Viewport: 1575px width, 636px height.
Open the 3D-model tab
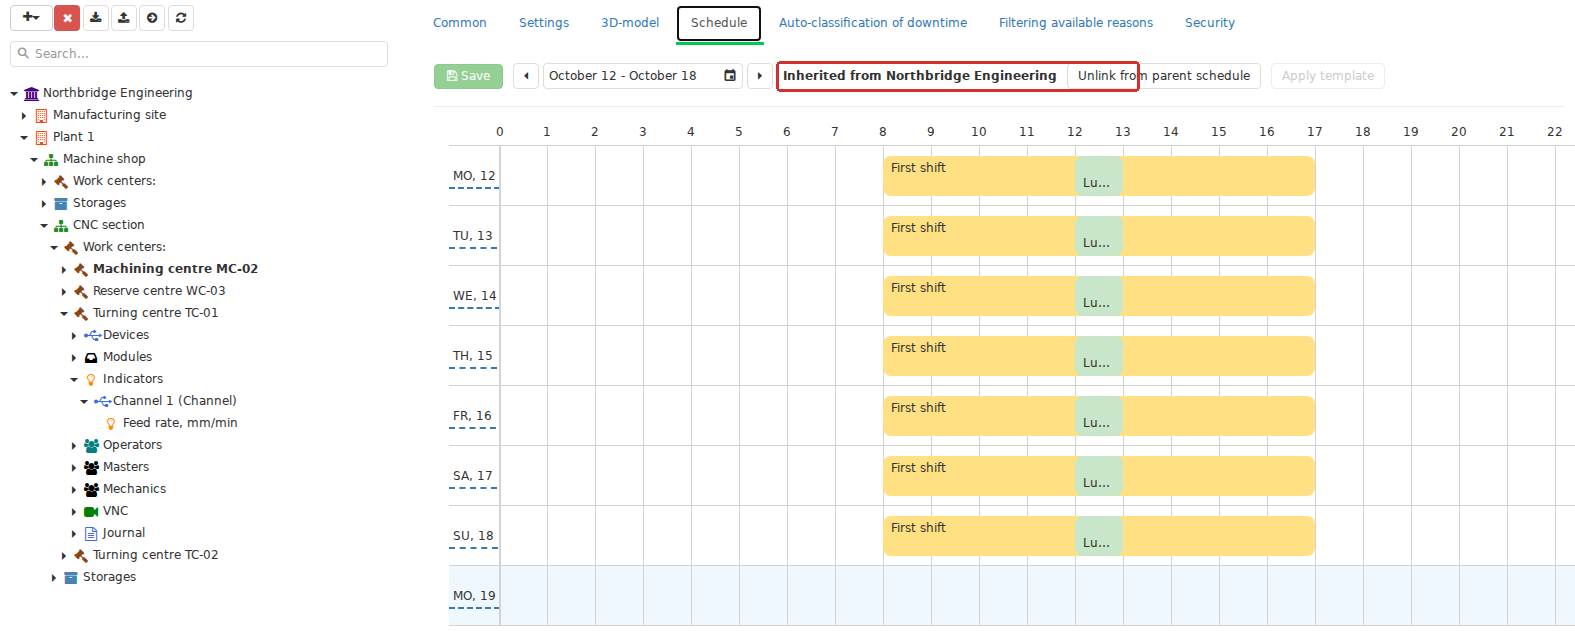pyautogui.click(x=630, y=22)
